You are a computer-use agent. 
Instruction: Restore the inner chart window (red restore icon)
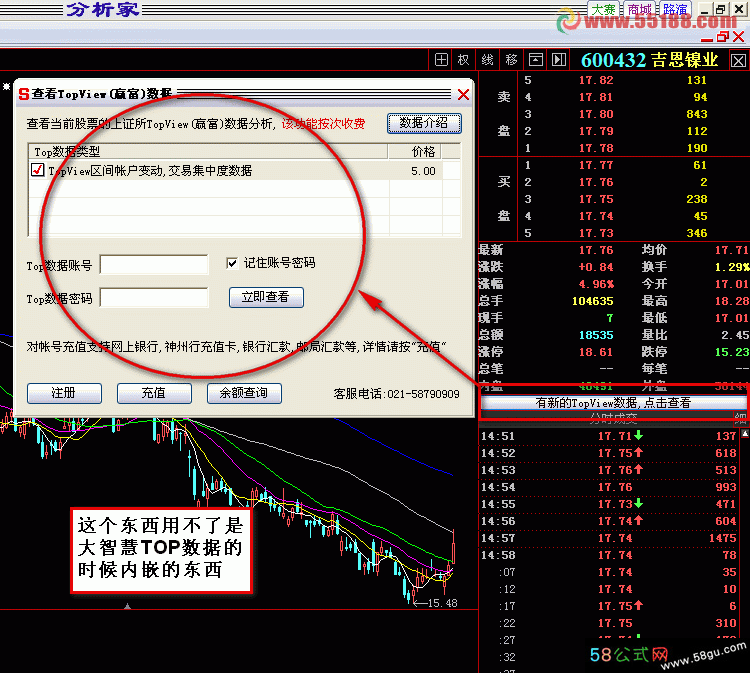pyautogui.click(x=723, y=36)
